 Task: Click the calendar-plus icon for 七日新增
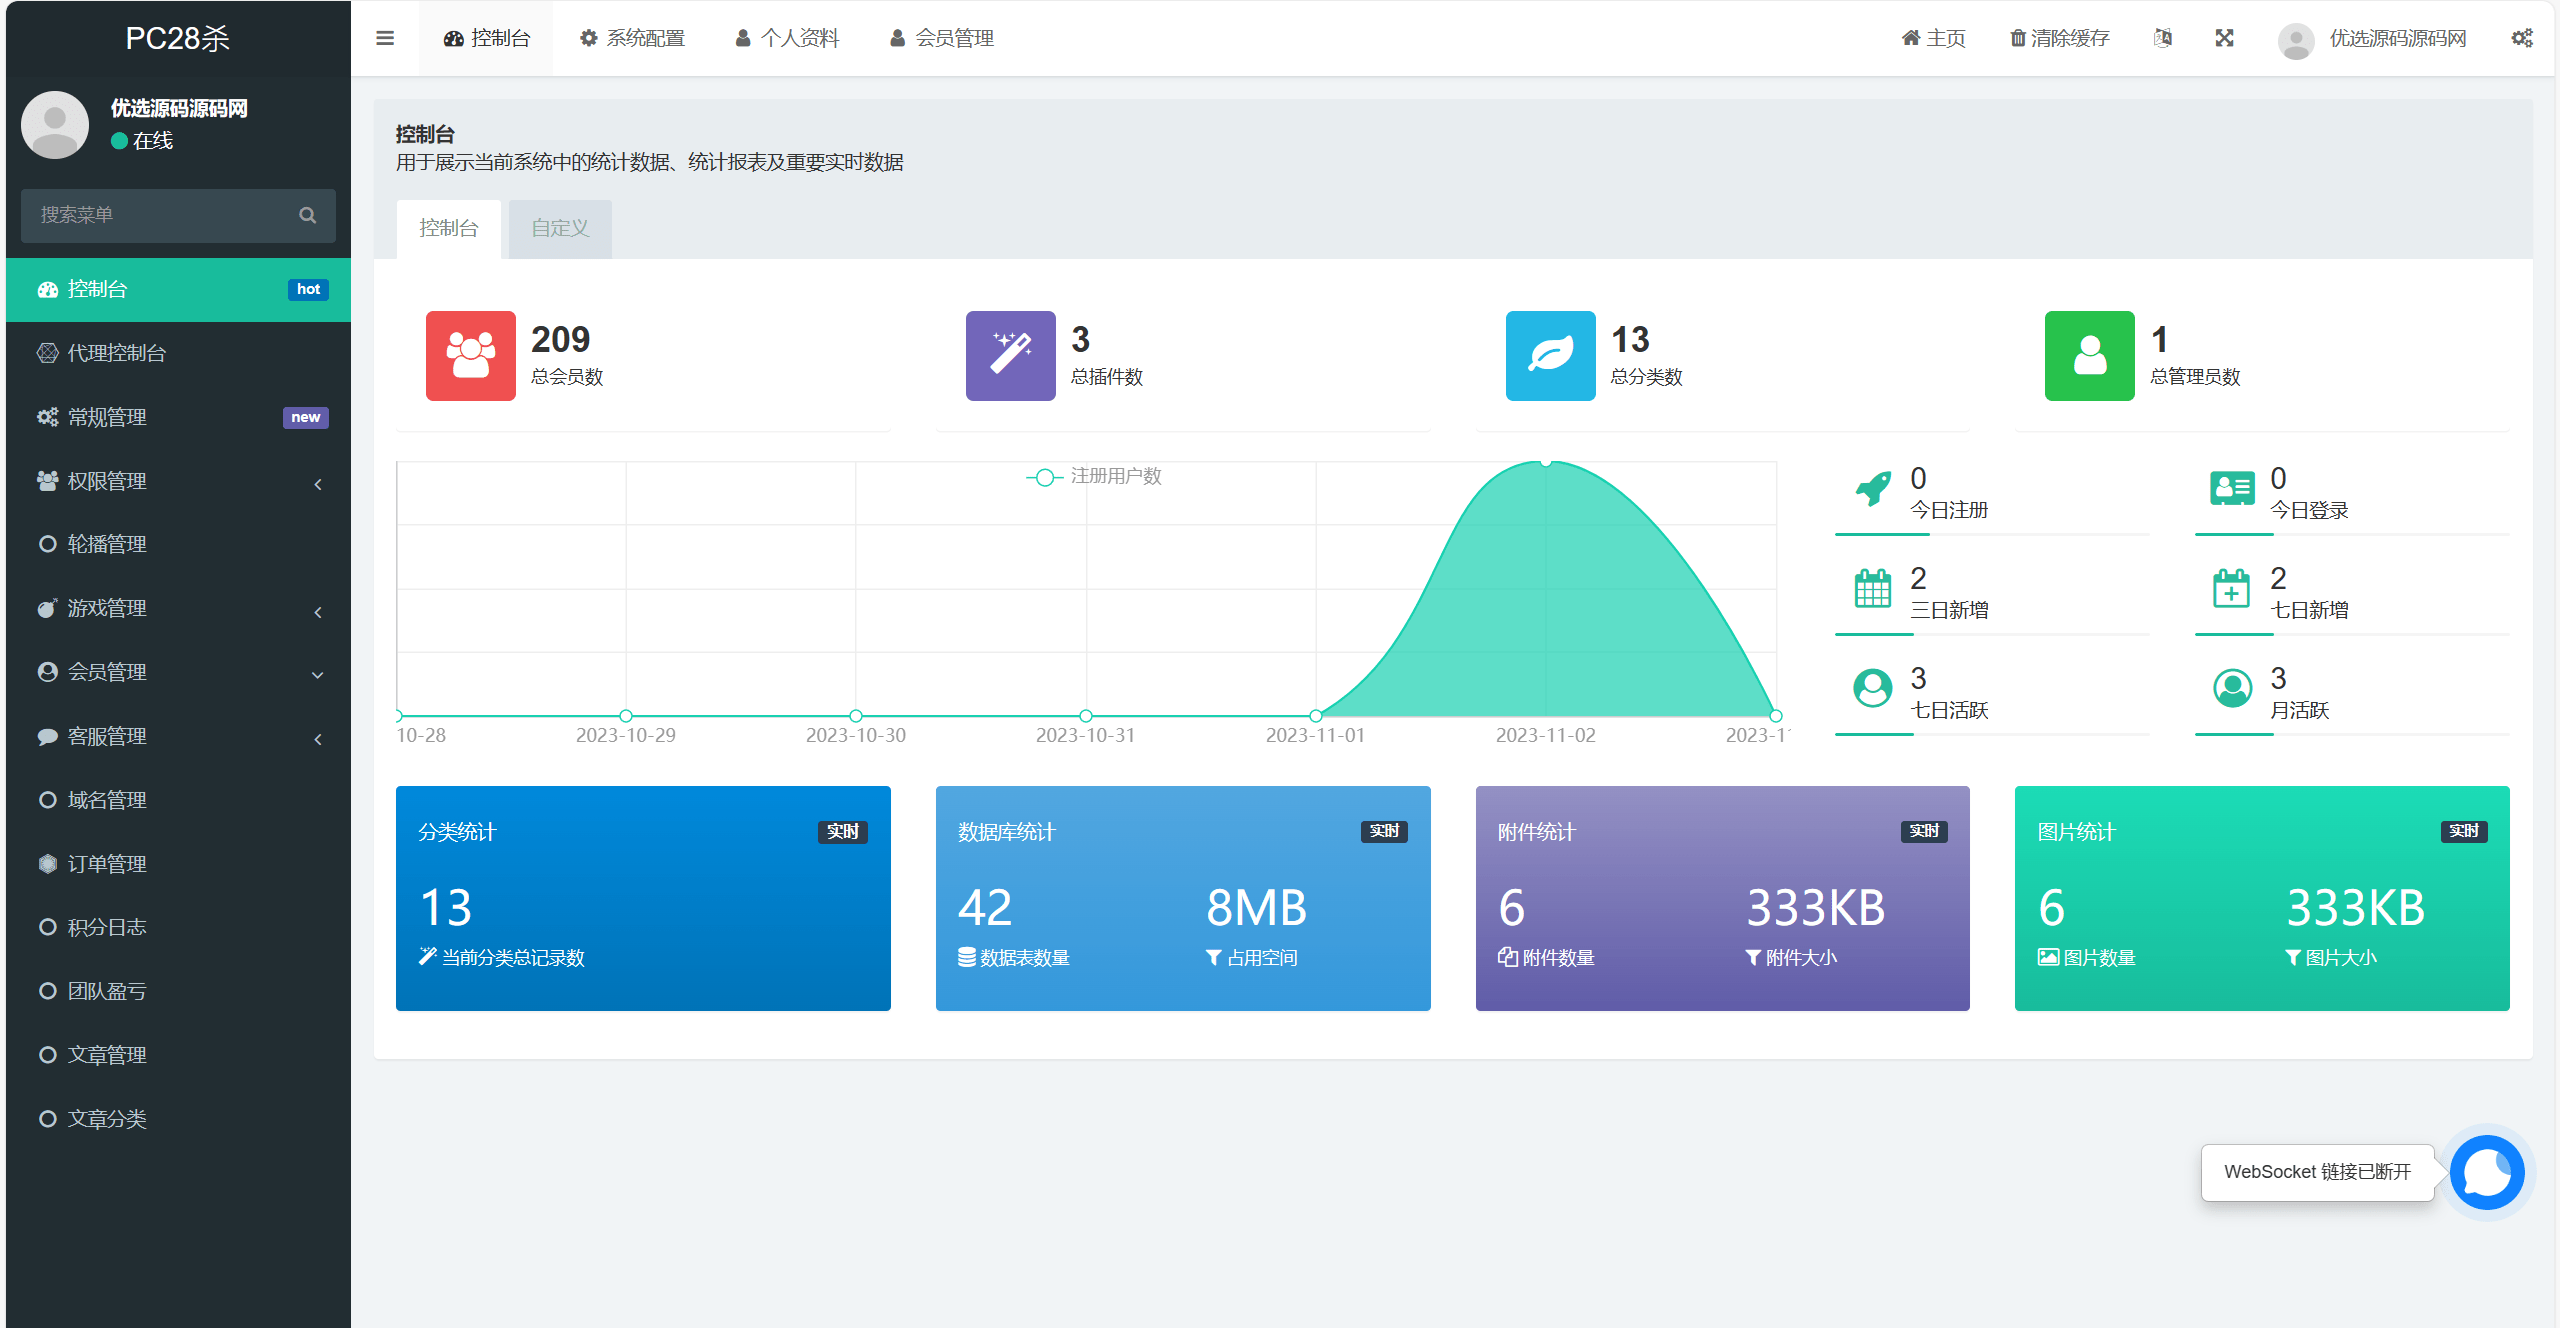pos(2232,589)
